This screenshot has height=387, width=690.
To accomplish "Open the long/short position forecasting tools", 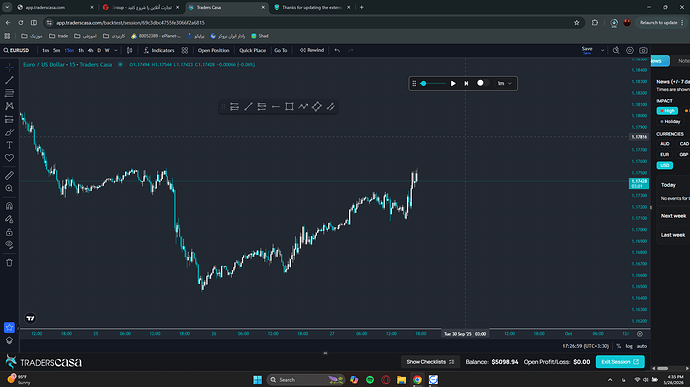I will click(x=9, y=119).
